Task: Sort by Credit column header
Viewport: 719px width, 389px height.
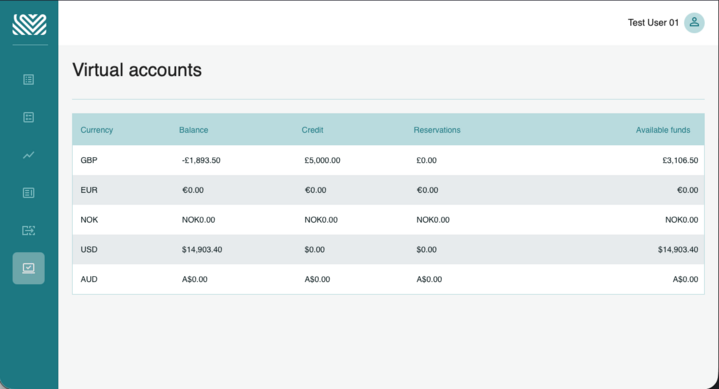Action: [312, 130]
